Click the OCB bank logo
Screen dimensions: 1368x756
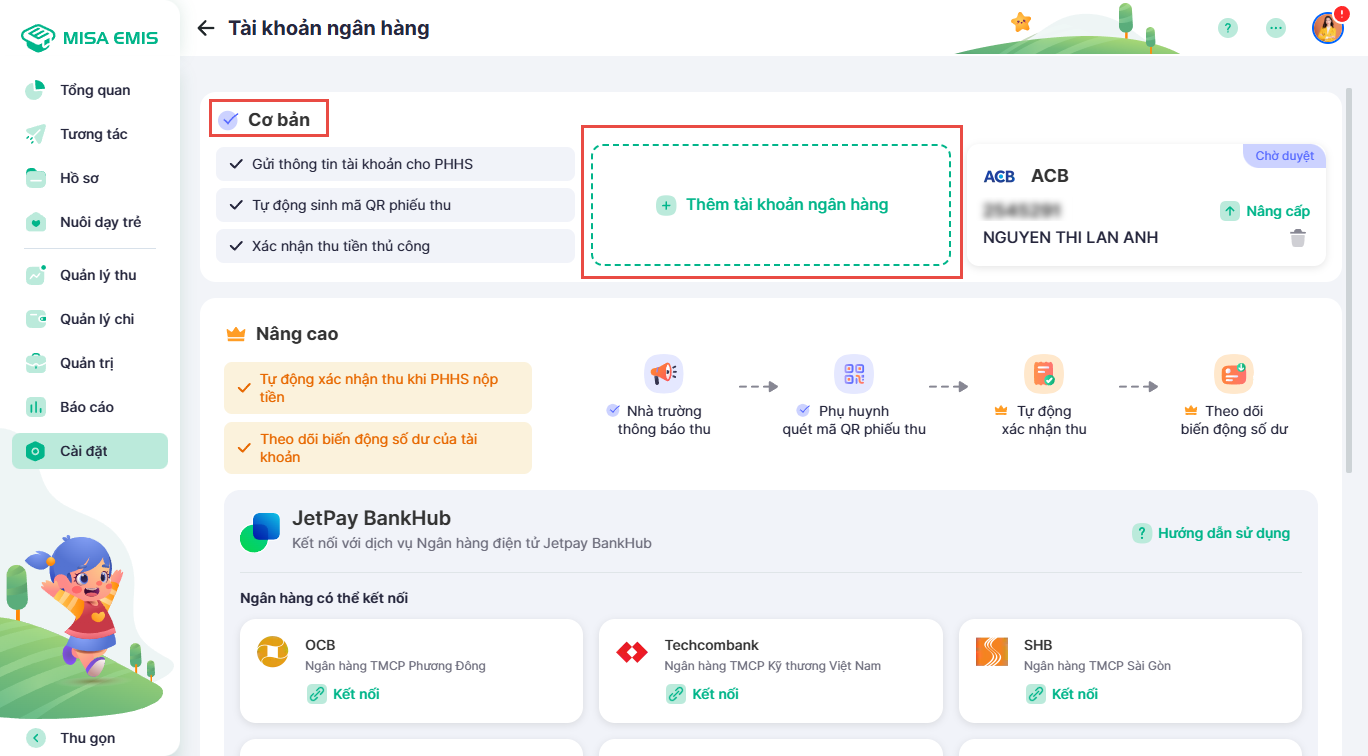coord(272,653)
